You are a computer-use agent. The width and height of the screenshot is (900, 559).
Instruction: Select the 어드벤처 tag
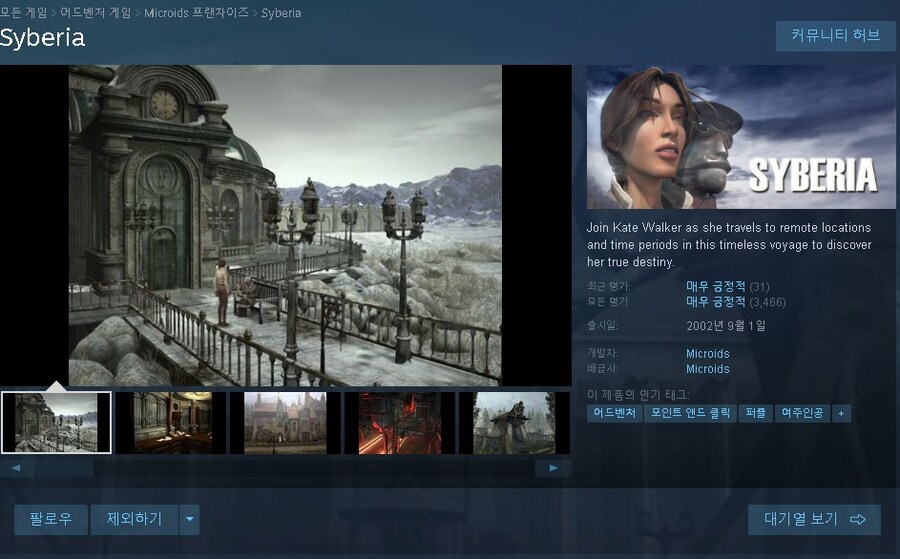[x=614, y=413]
